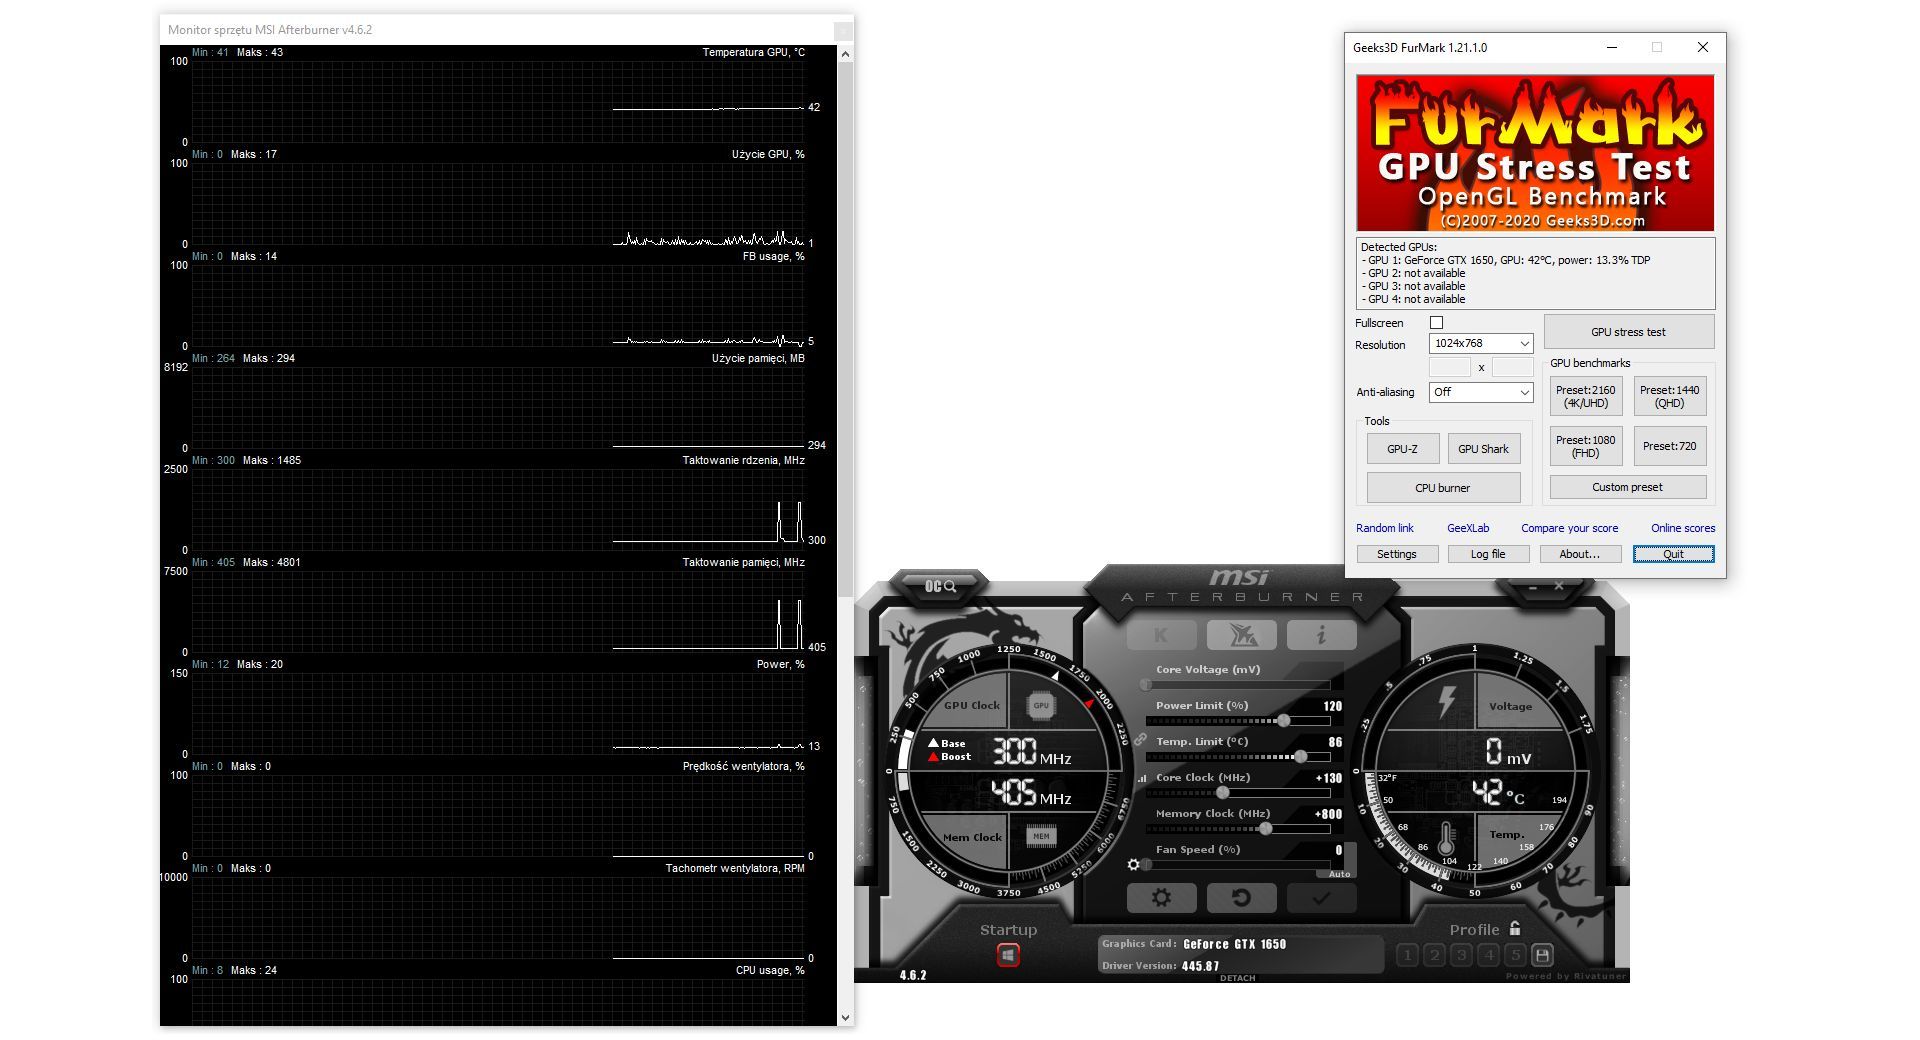Click the FurMark GPU Stress Test banner
1920x1040 pixels.
tap(1535, 153)
